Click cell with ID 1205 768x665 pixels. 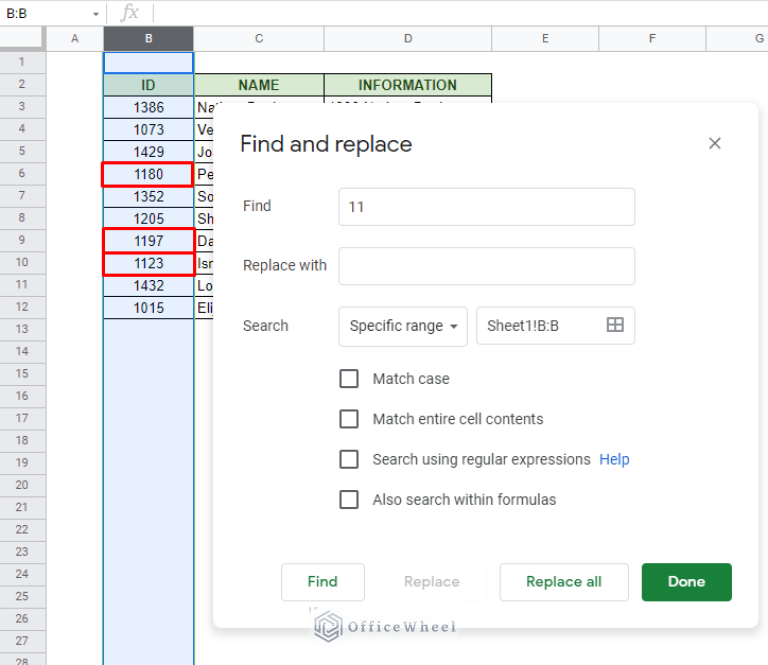tap(148, 219)
